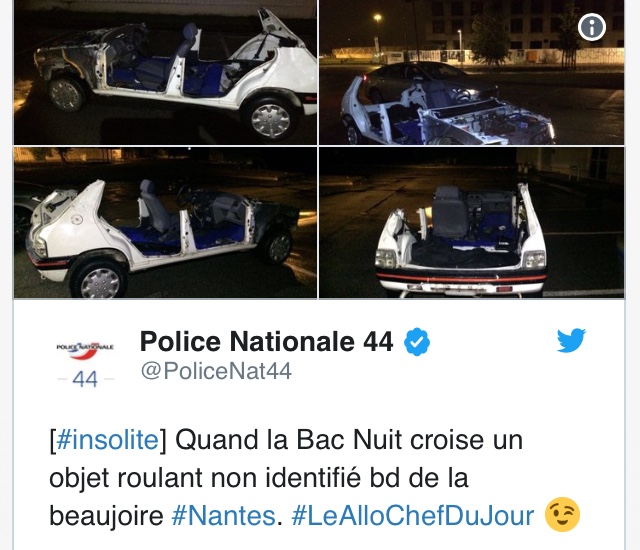Viewport: 640px width, 550px height.
Task: View the top-right engine-bay car photo
Action: click(471, 72)
